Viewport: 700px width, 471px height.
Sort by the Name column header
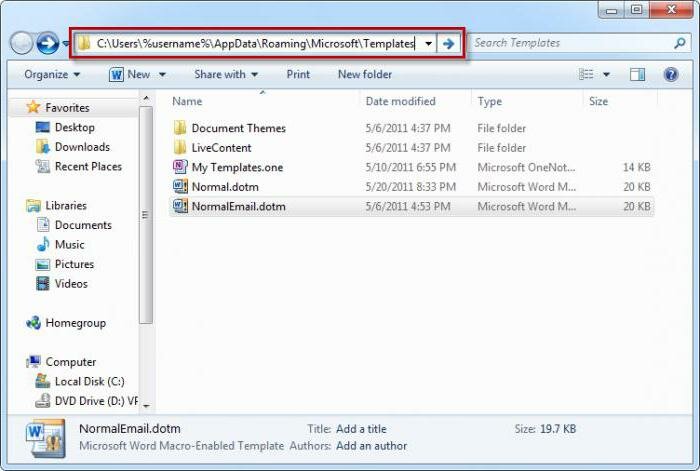(x=188, y=101)
